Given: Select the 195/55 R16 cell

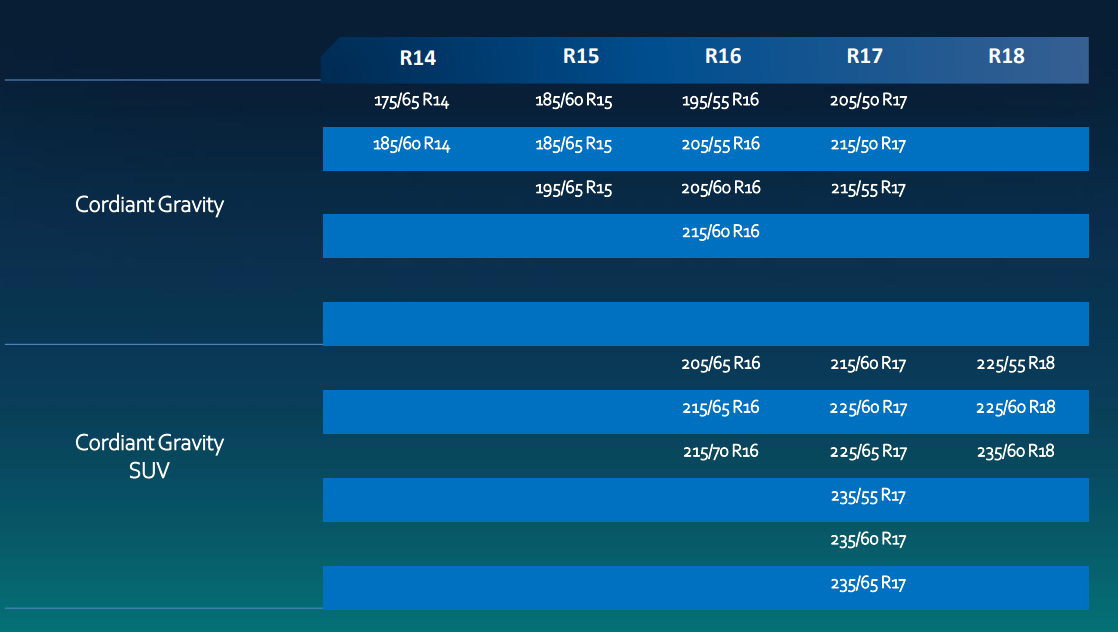Looking at the screenshot, I should tap(721, 101).
